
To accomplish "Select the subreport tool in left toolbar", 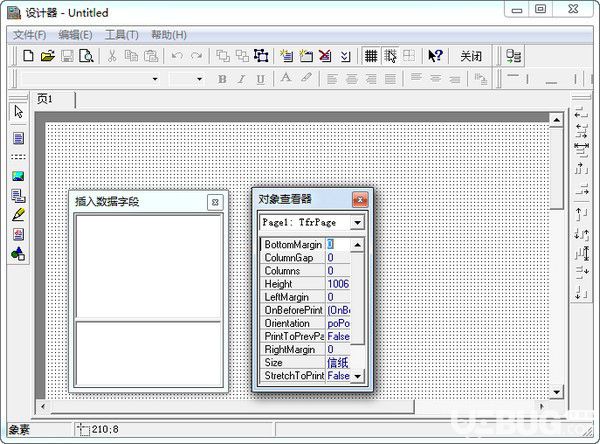I will pyautogui.click(x=18, y=196).
